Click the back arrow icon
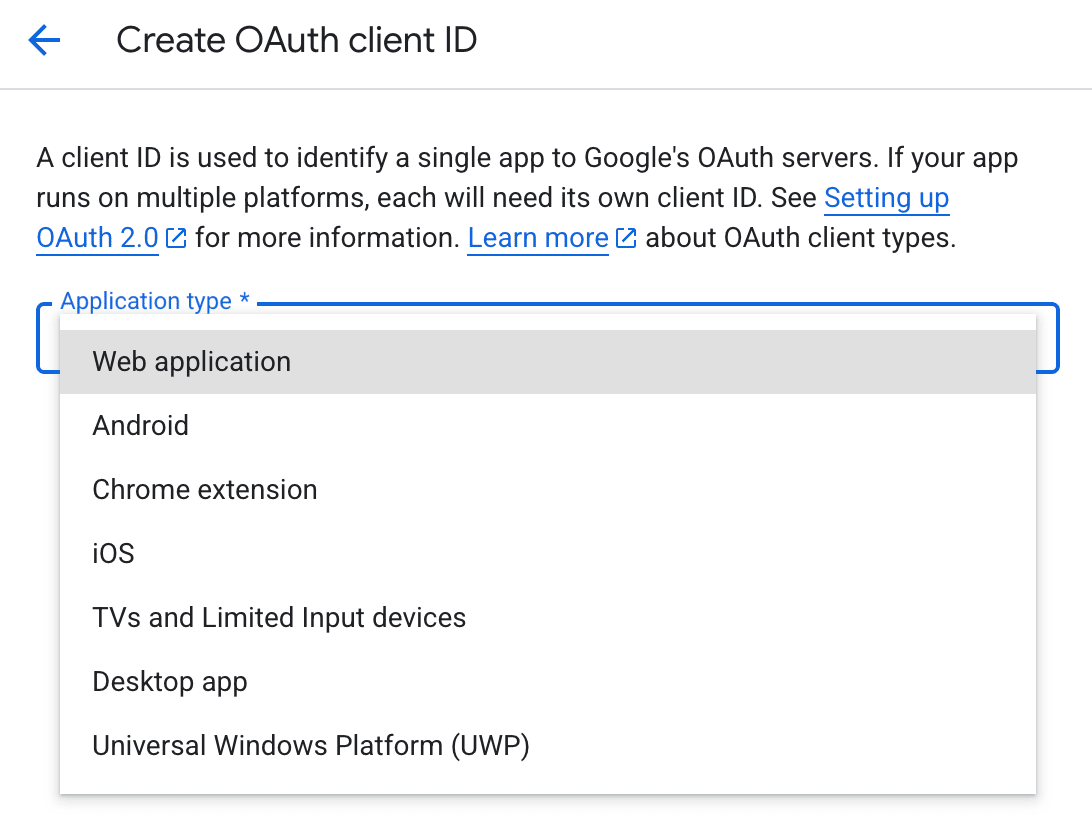Viewport: 1092px width, 830px height. (45, 41)
